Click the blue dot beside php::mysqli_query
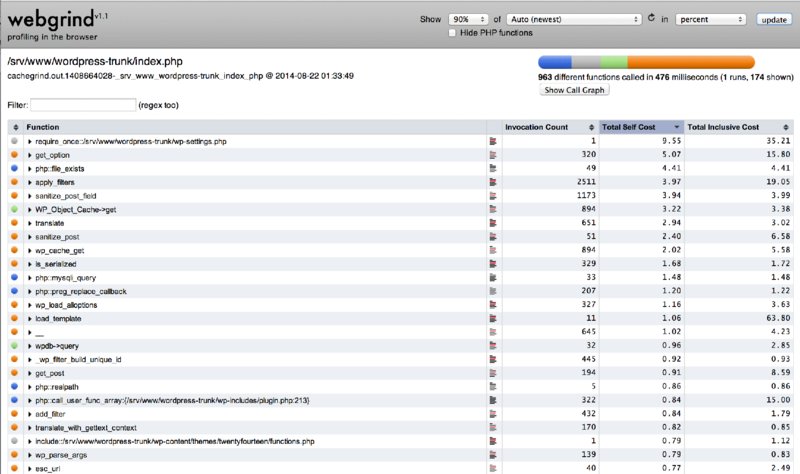The image size is (800, 474). (14, 277)
